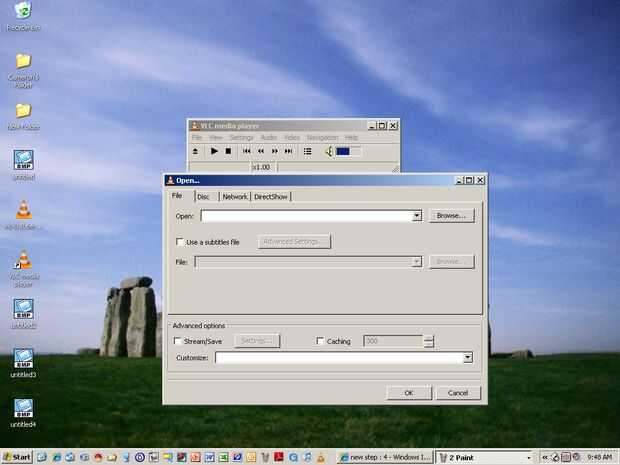Click the rewind (slower) icon in VLC toolbar
The height and width of the screenshot is (465, 620).
tap(261, 151)
